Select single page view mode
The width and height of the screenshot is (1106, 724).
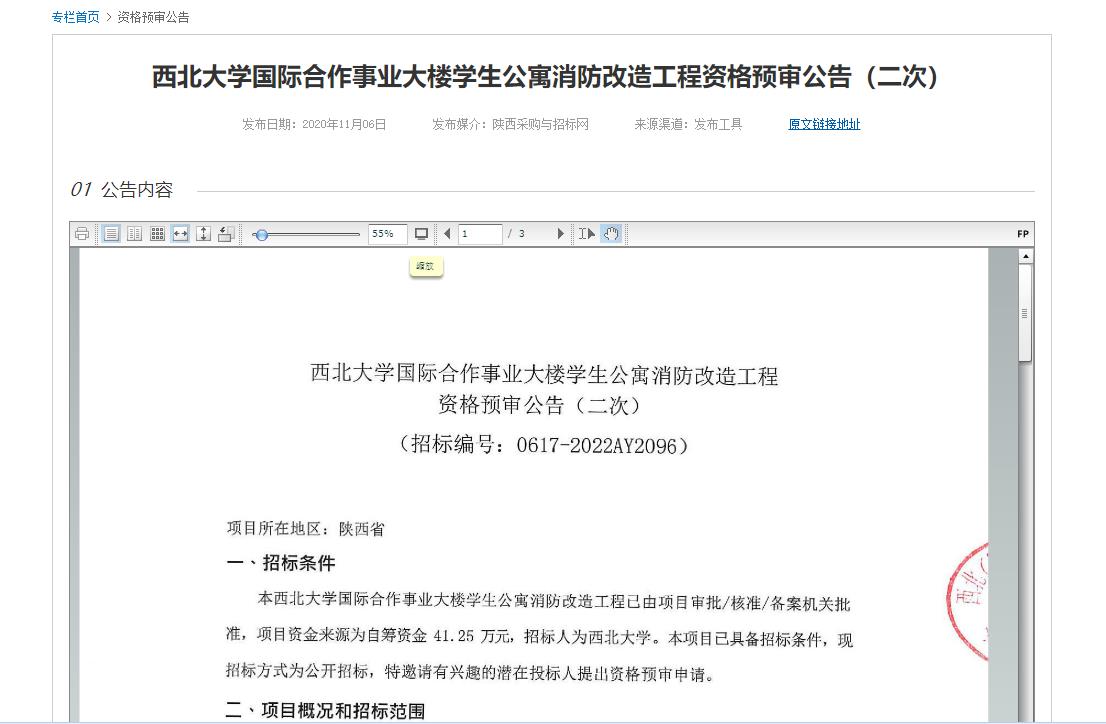[x=111, y=234]
